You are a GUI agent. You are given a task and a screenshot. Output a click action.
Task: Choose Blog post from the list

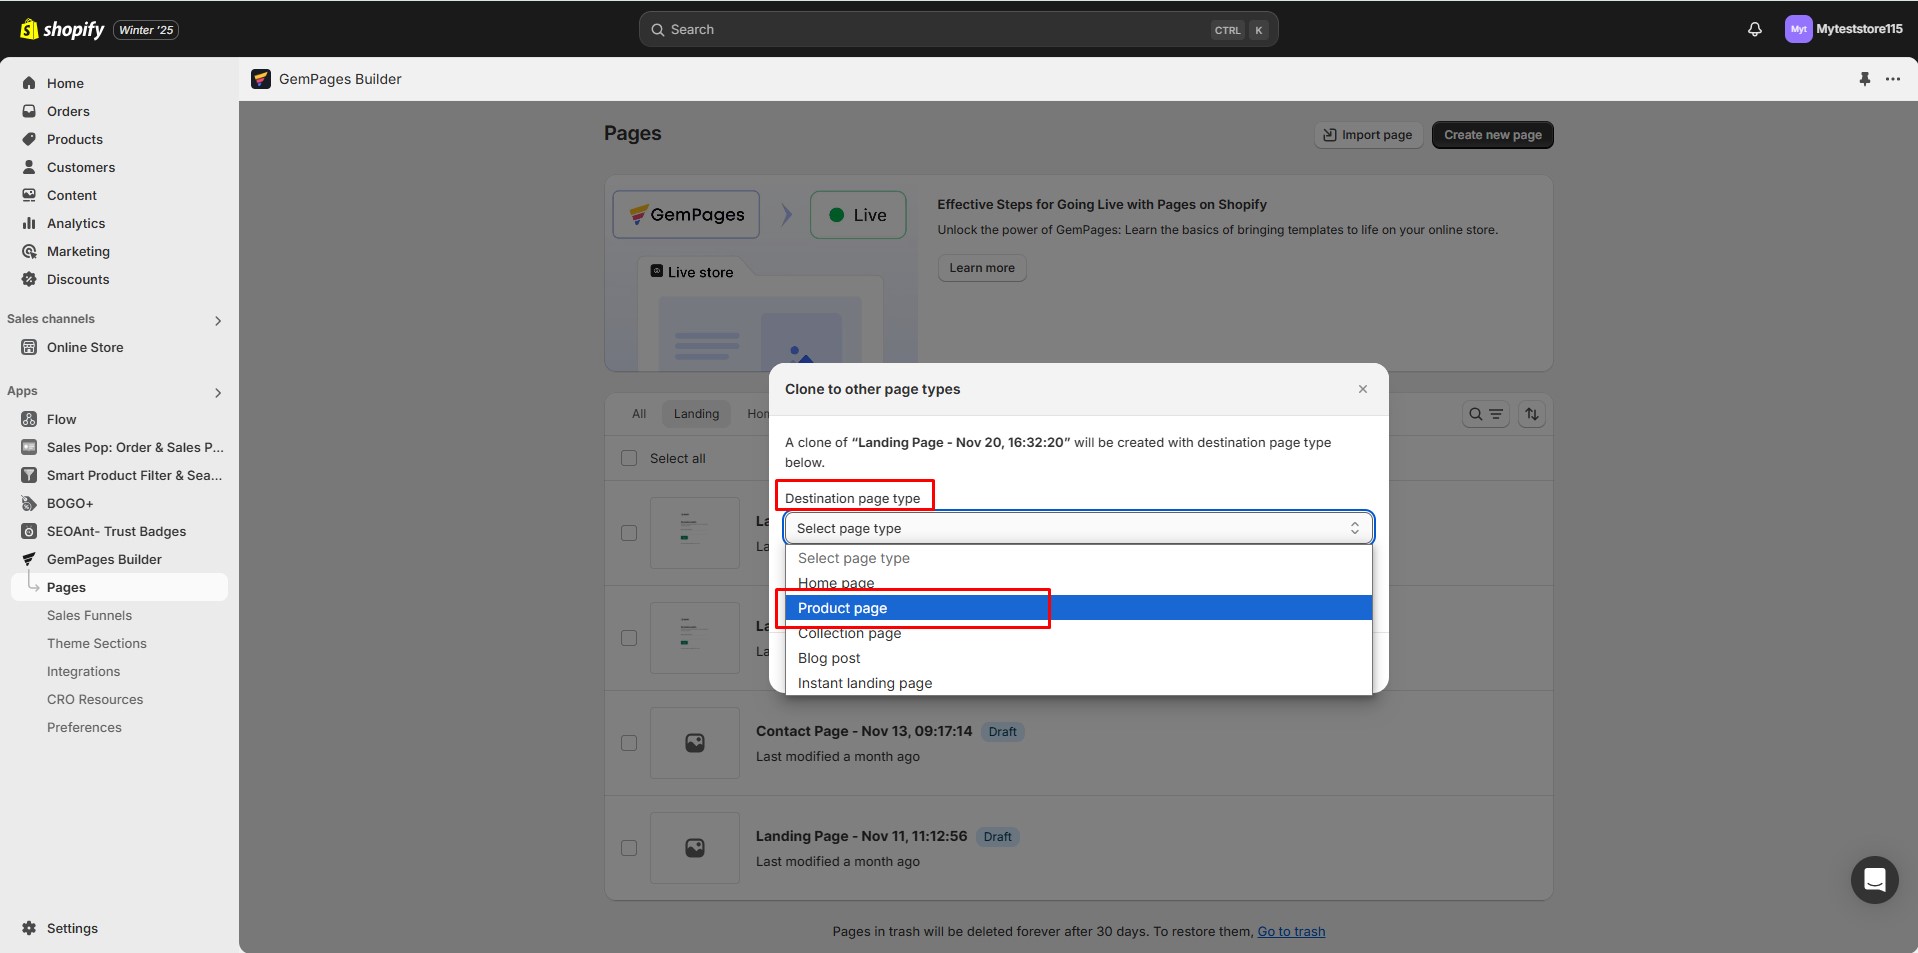tap(1078, 658)
